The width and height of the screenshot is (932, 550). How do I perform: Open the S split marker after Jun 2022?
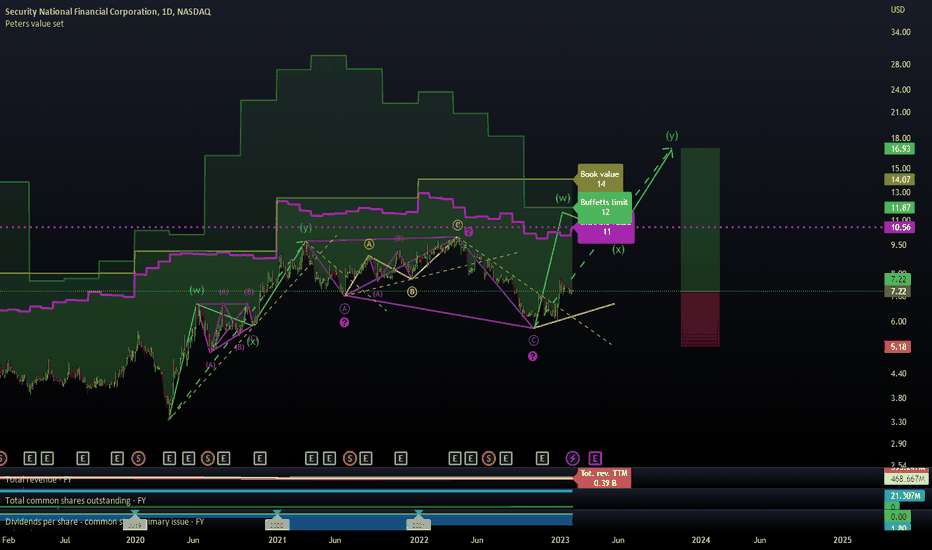pyautogui.click(x=489, y=458)
